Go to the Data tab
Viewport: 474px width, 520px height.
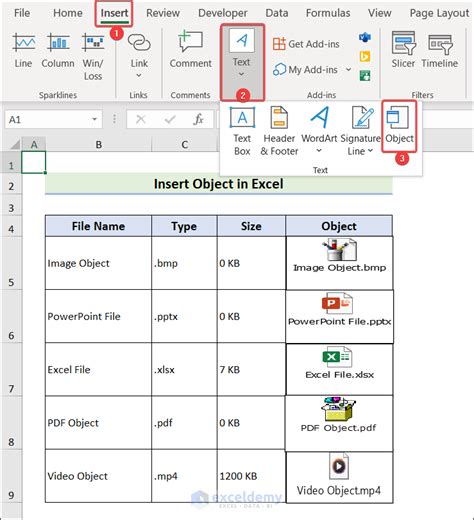tap(277, 13)
